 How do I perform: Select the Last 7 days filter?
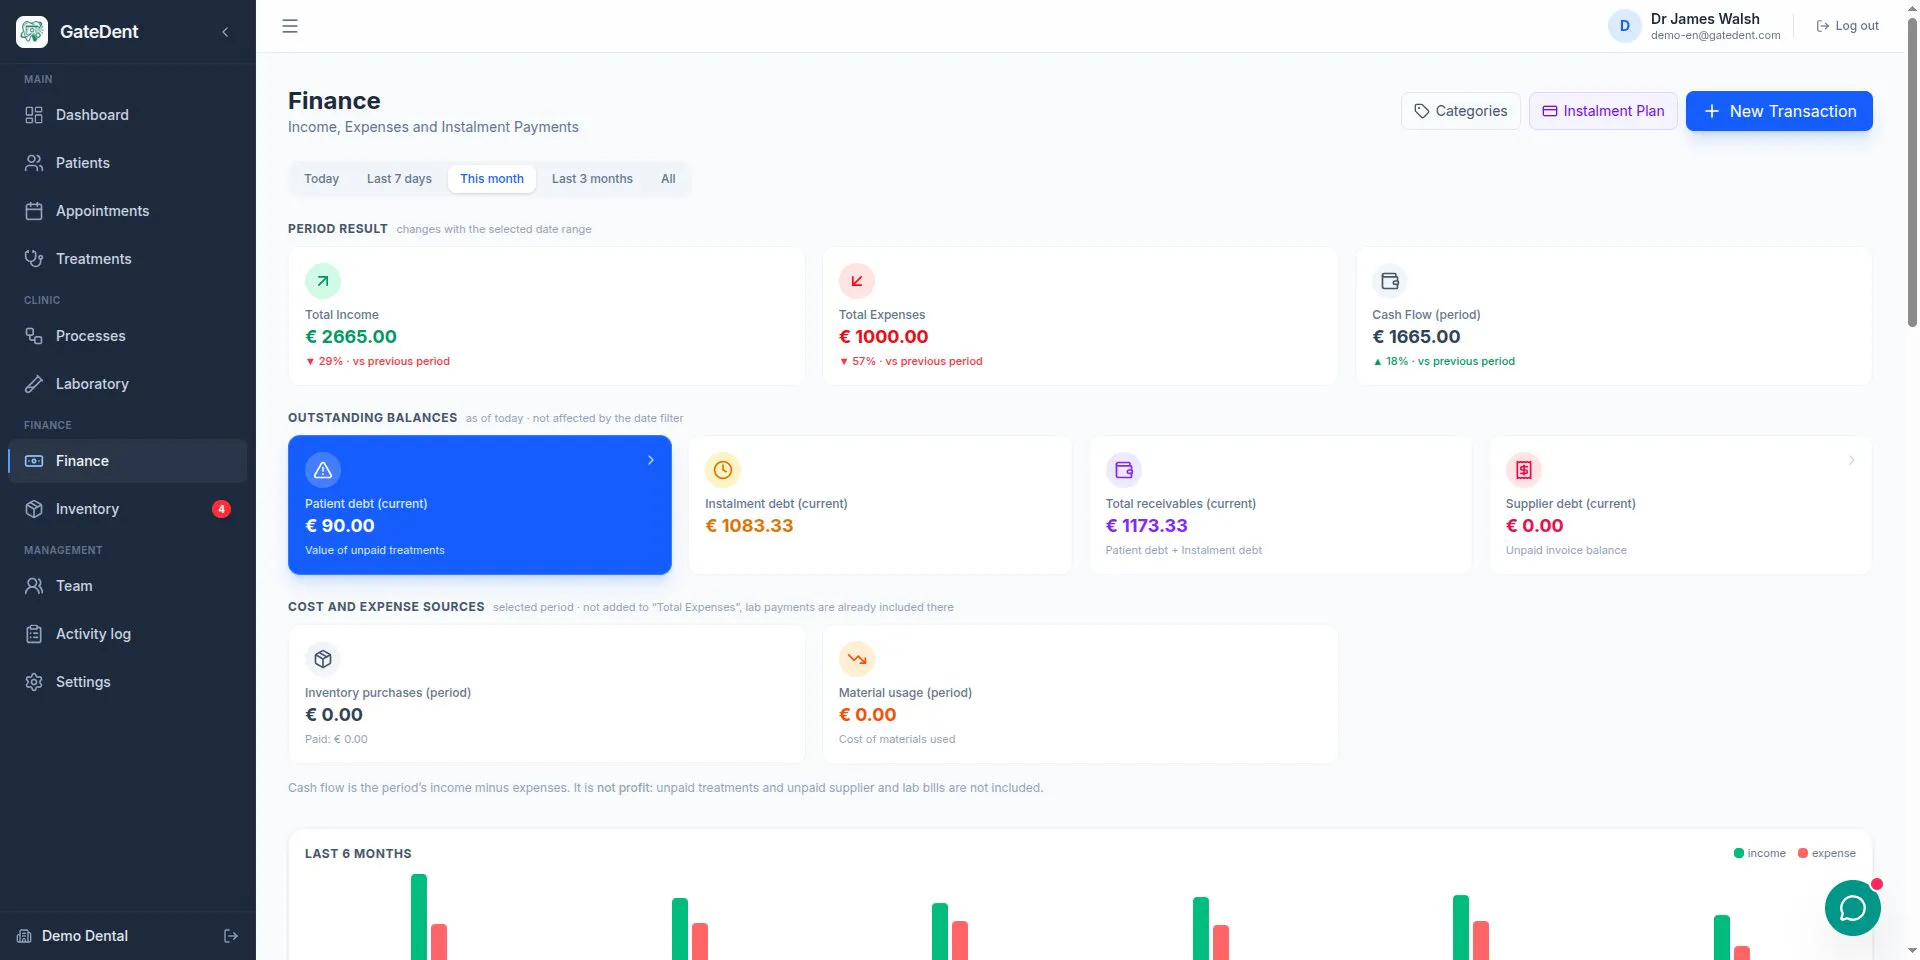[x=399, y=179]
